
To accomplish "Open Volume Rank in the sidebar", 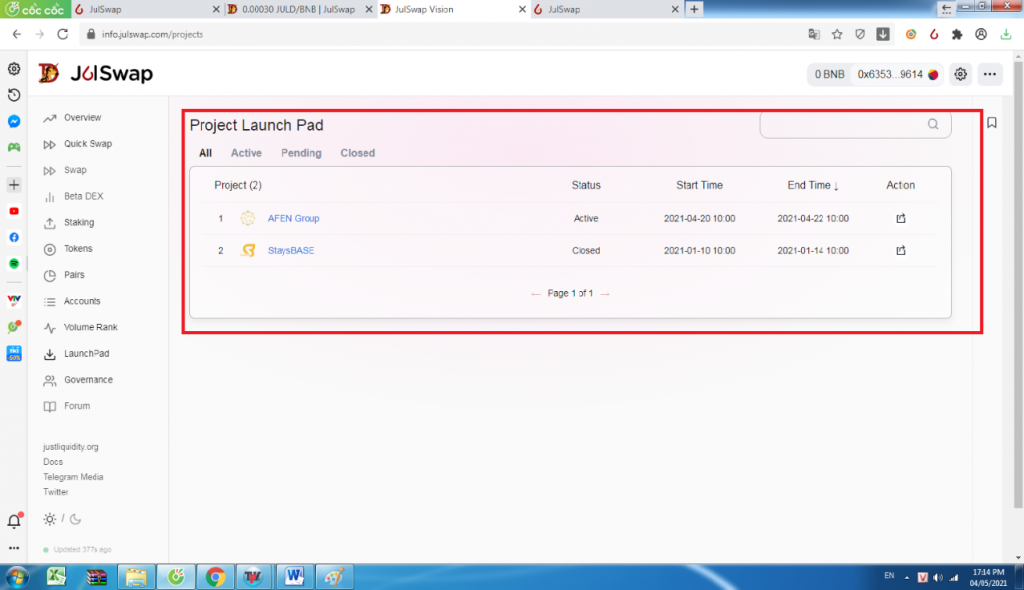I will [x=90, y=327].
